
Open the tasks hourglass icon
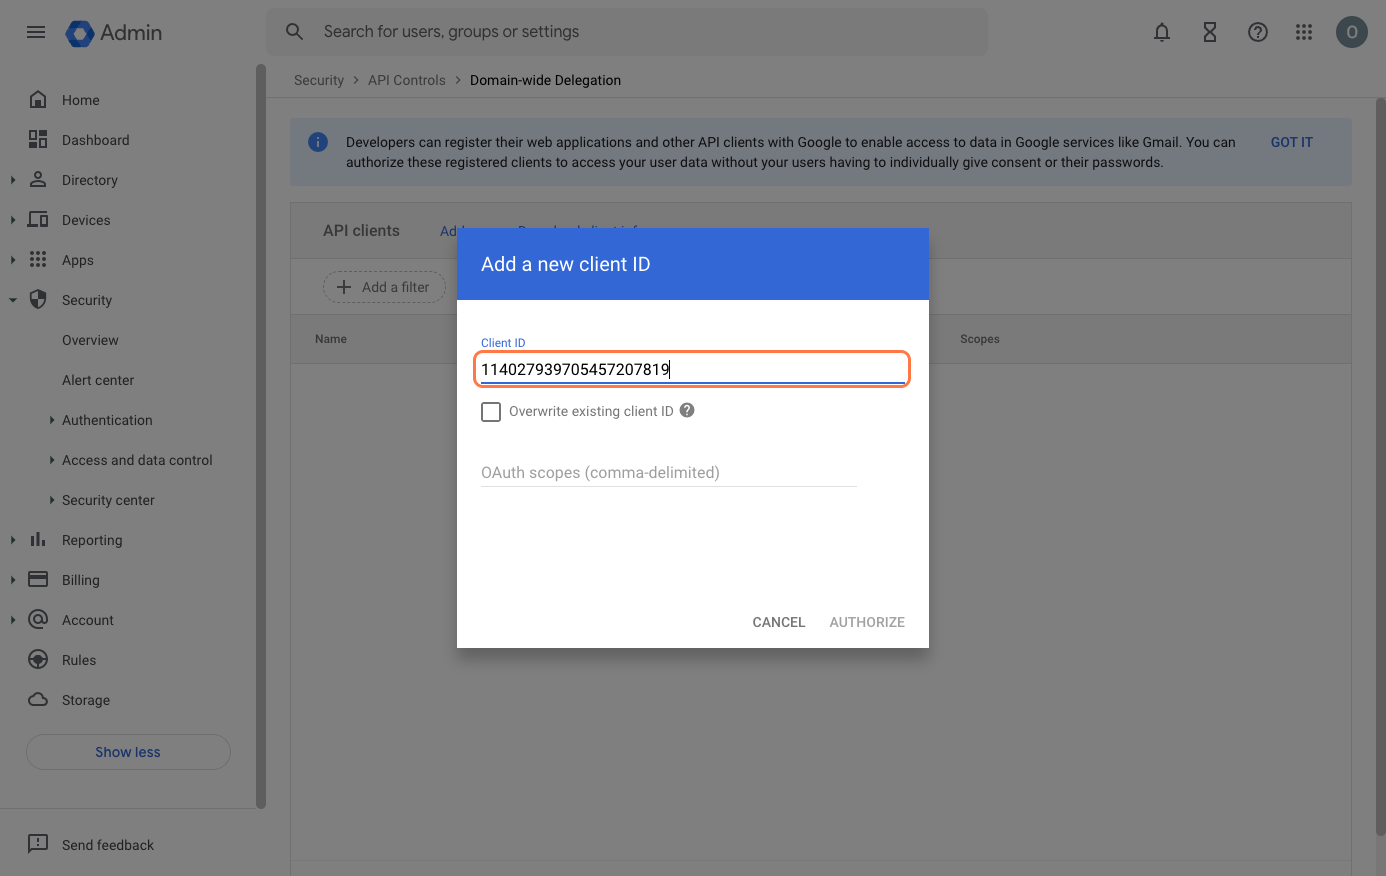point(1209,32)
